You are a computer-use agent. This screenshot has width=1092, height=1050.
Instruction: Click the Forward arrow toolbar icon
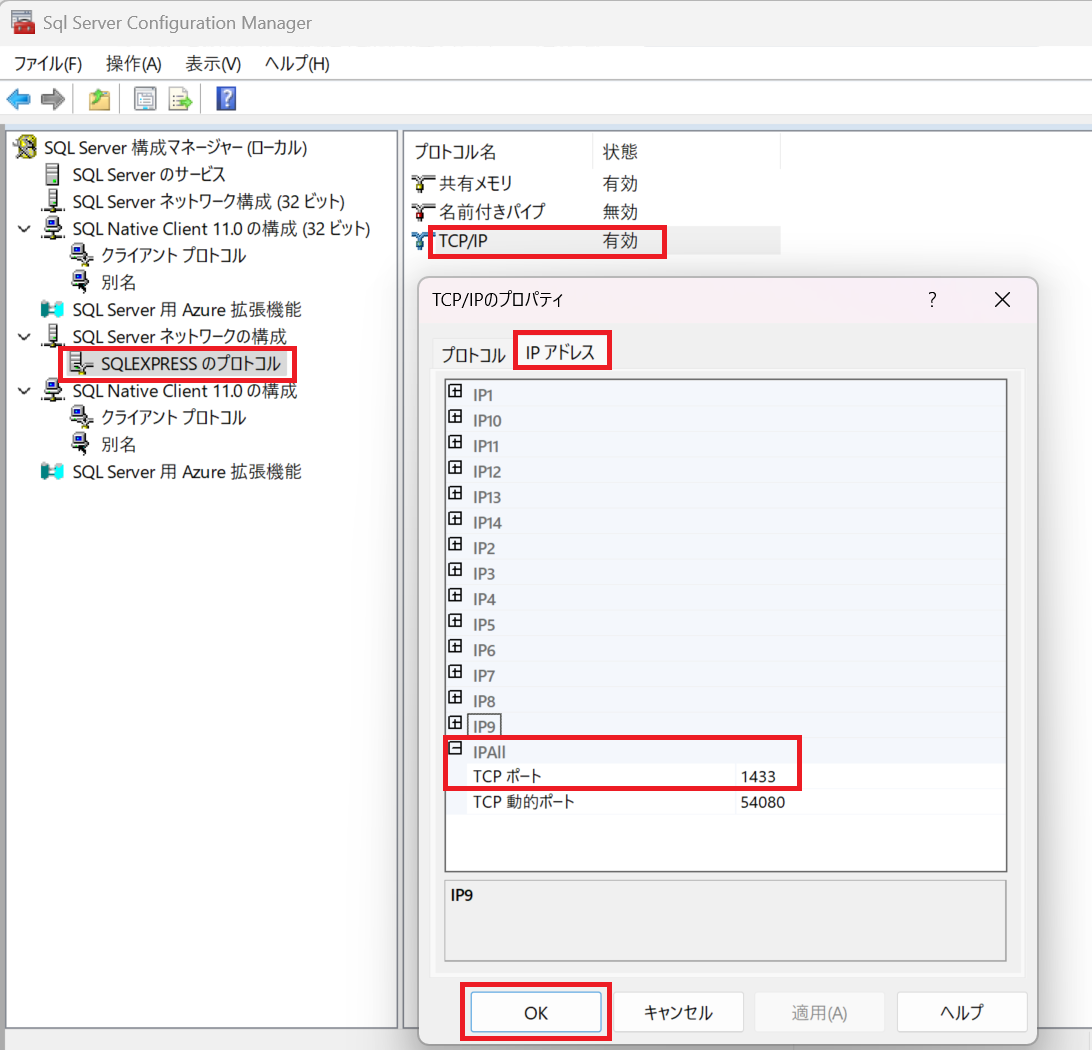coord(53,100)
